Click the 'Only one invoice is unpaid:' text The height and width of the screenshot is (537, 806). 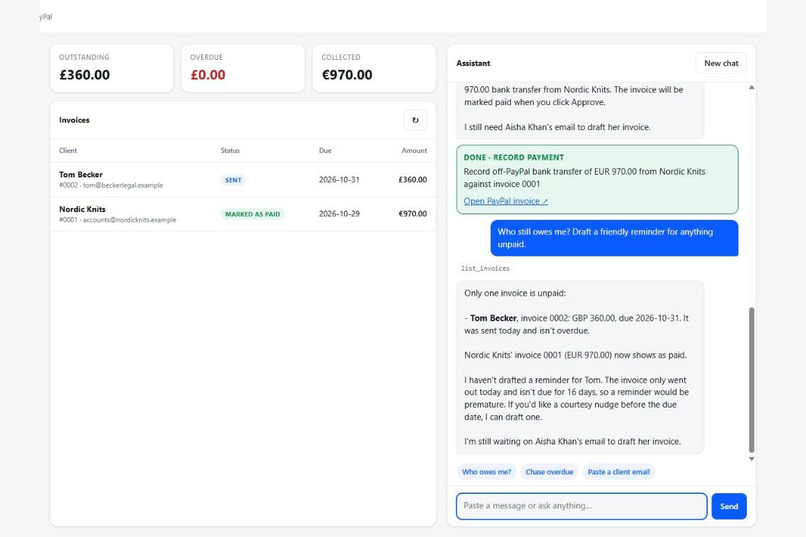tap(515, 293)
